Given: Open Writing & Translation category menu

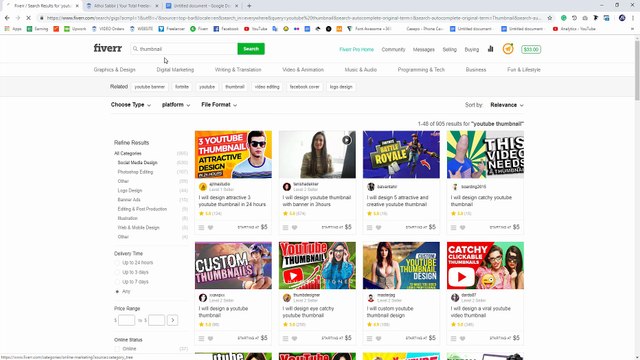Looking at the screenshot, I should (x=238, y=70).
